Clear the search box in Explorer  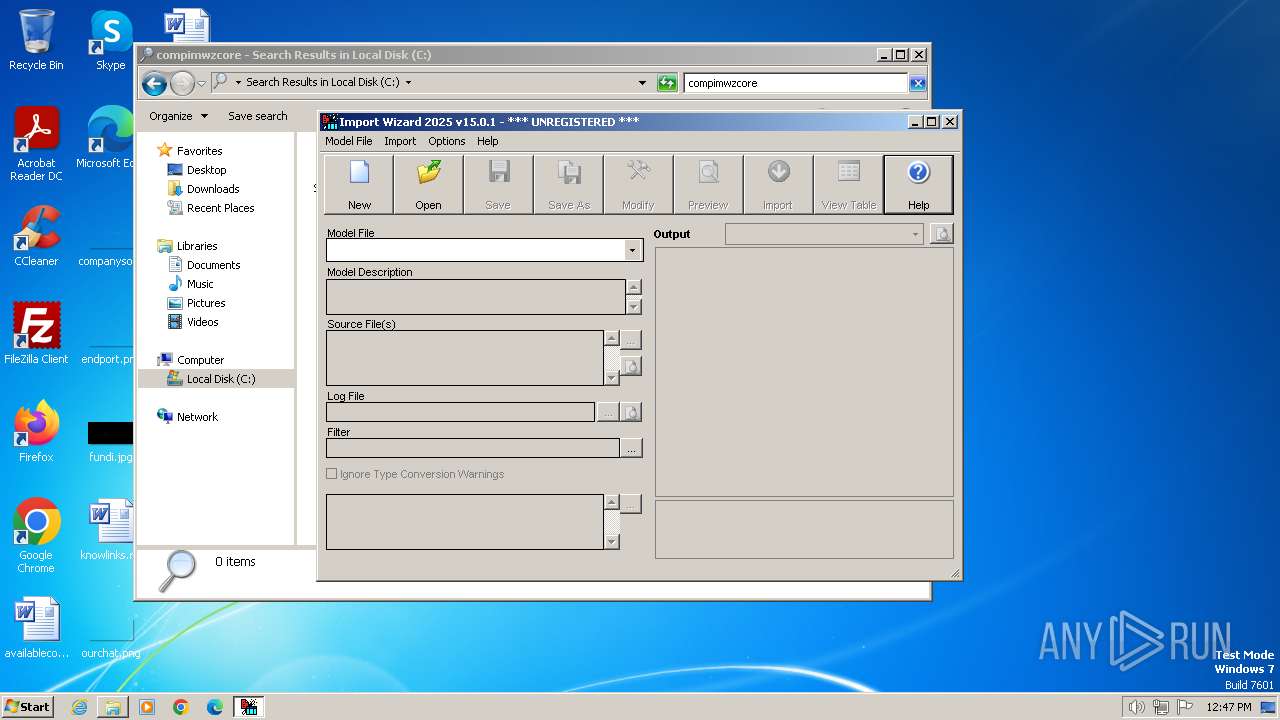[917, 83]
